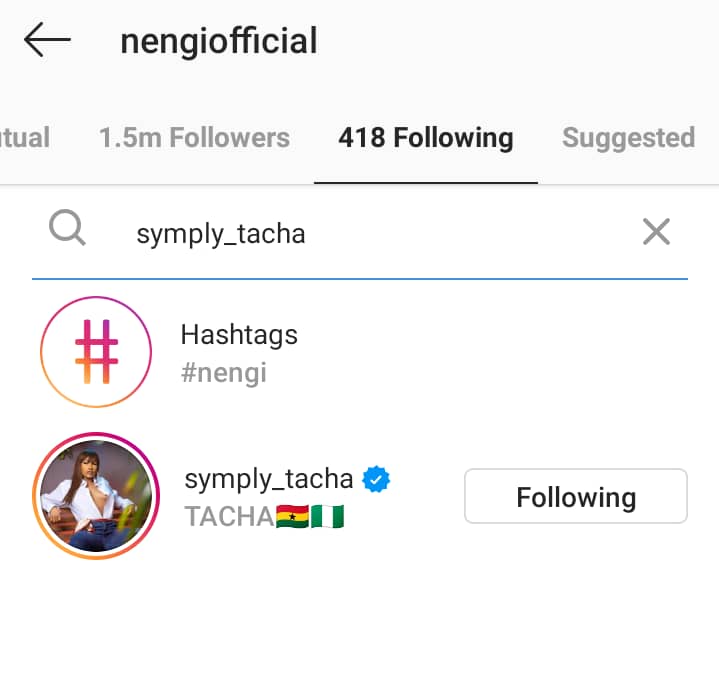Select the 418 Following tab
Viewport: 719px width, 680px height.
point(425,138)
